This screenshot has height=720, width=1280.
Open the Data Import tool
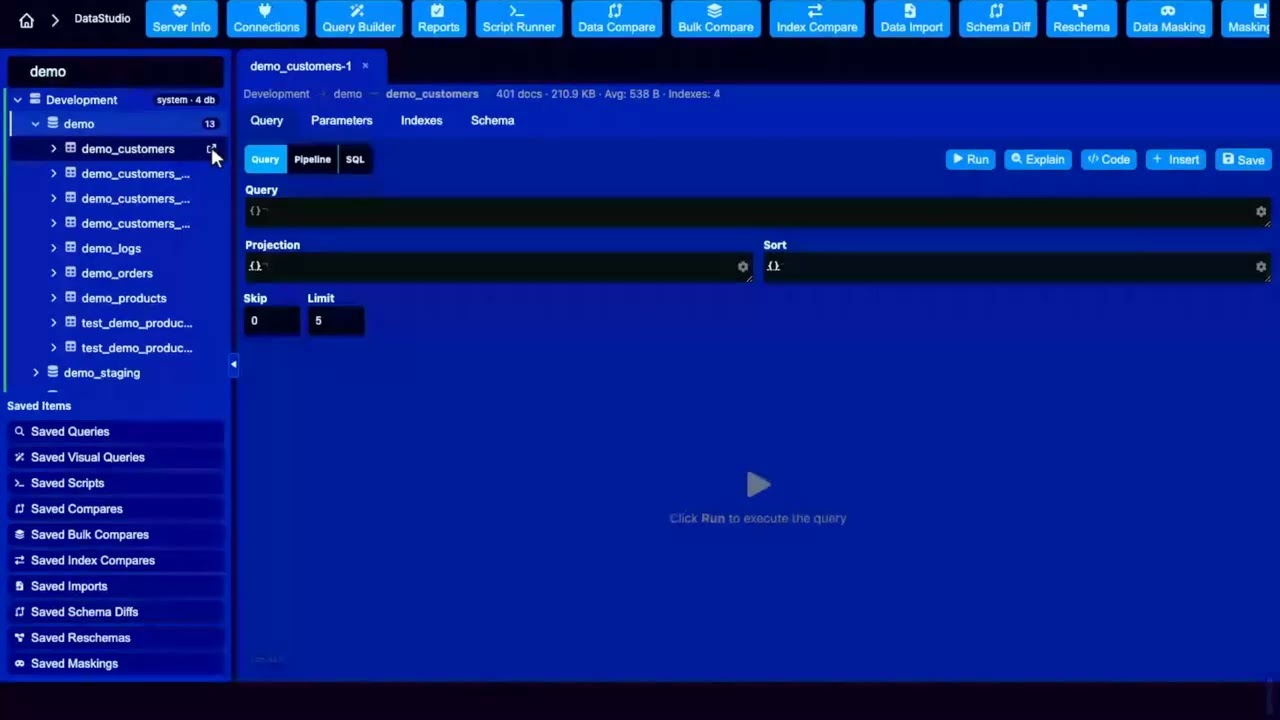tap(910, 19)
